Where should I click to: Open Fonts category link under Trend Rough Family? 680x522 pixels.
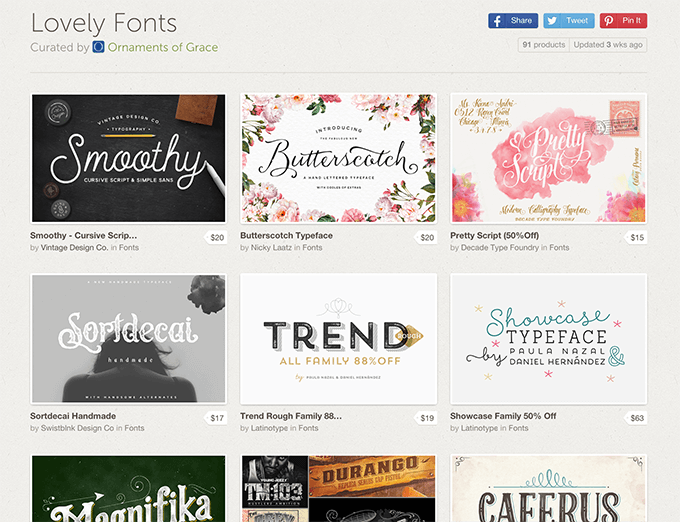pos(308,428)
